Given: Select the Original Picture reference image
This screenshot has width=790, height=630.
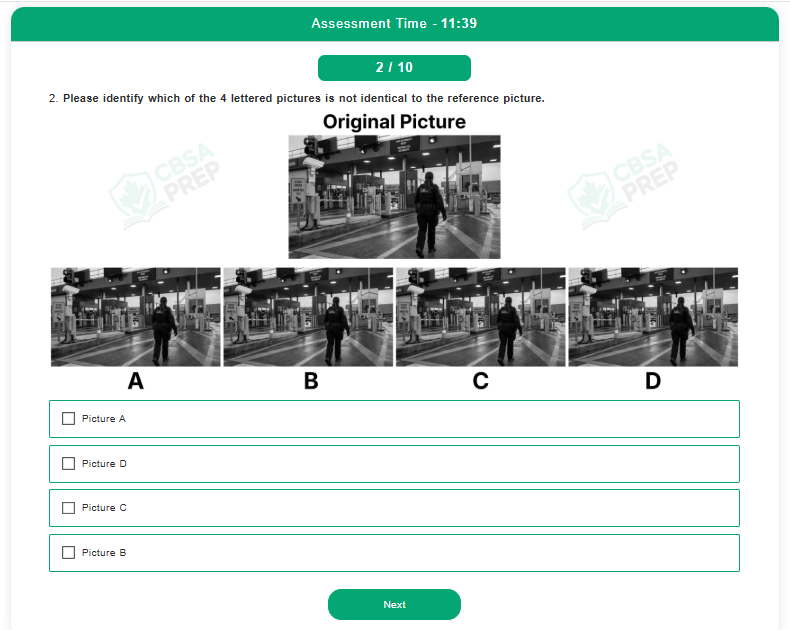Looking at the screenshot, I should (394, 197).
